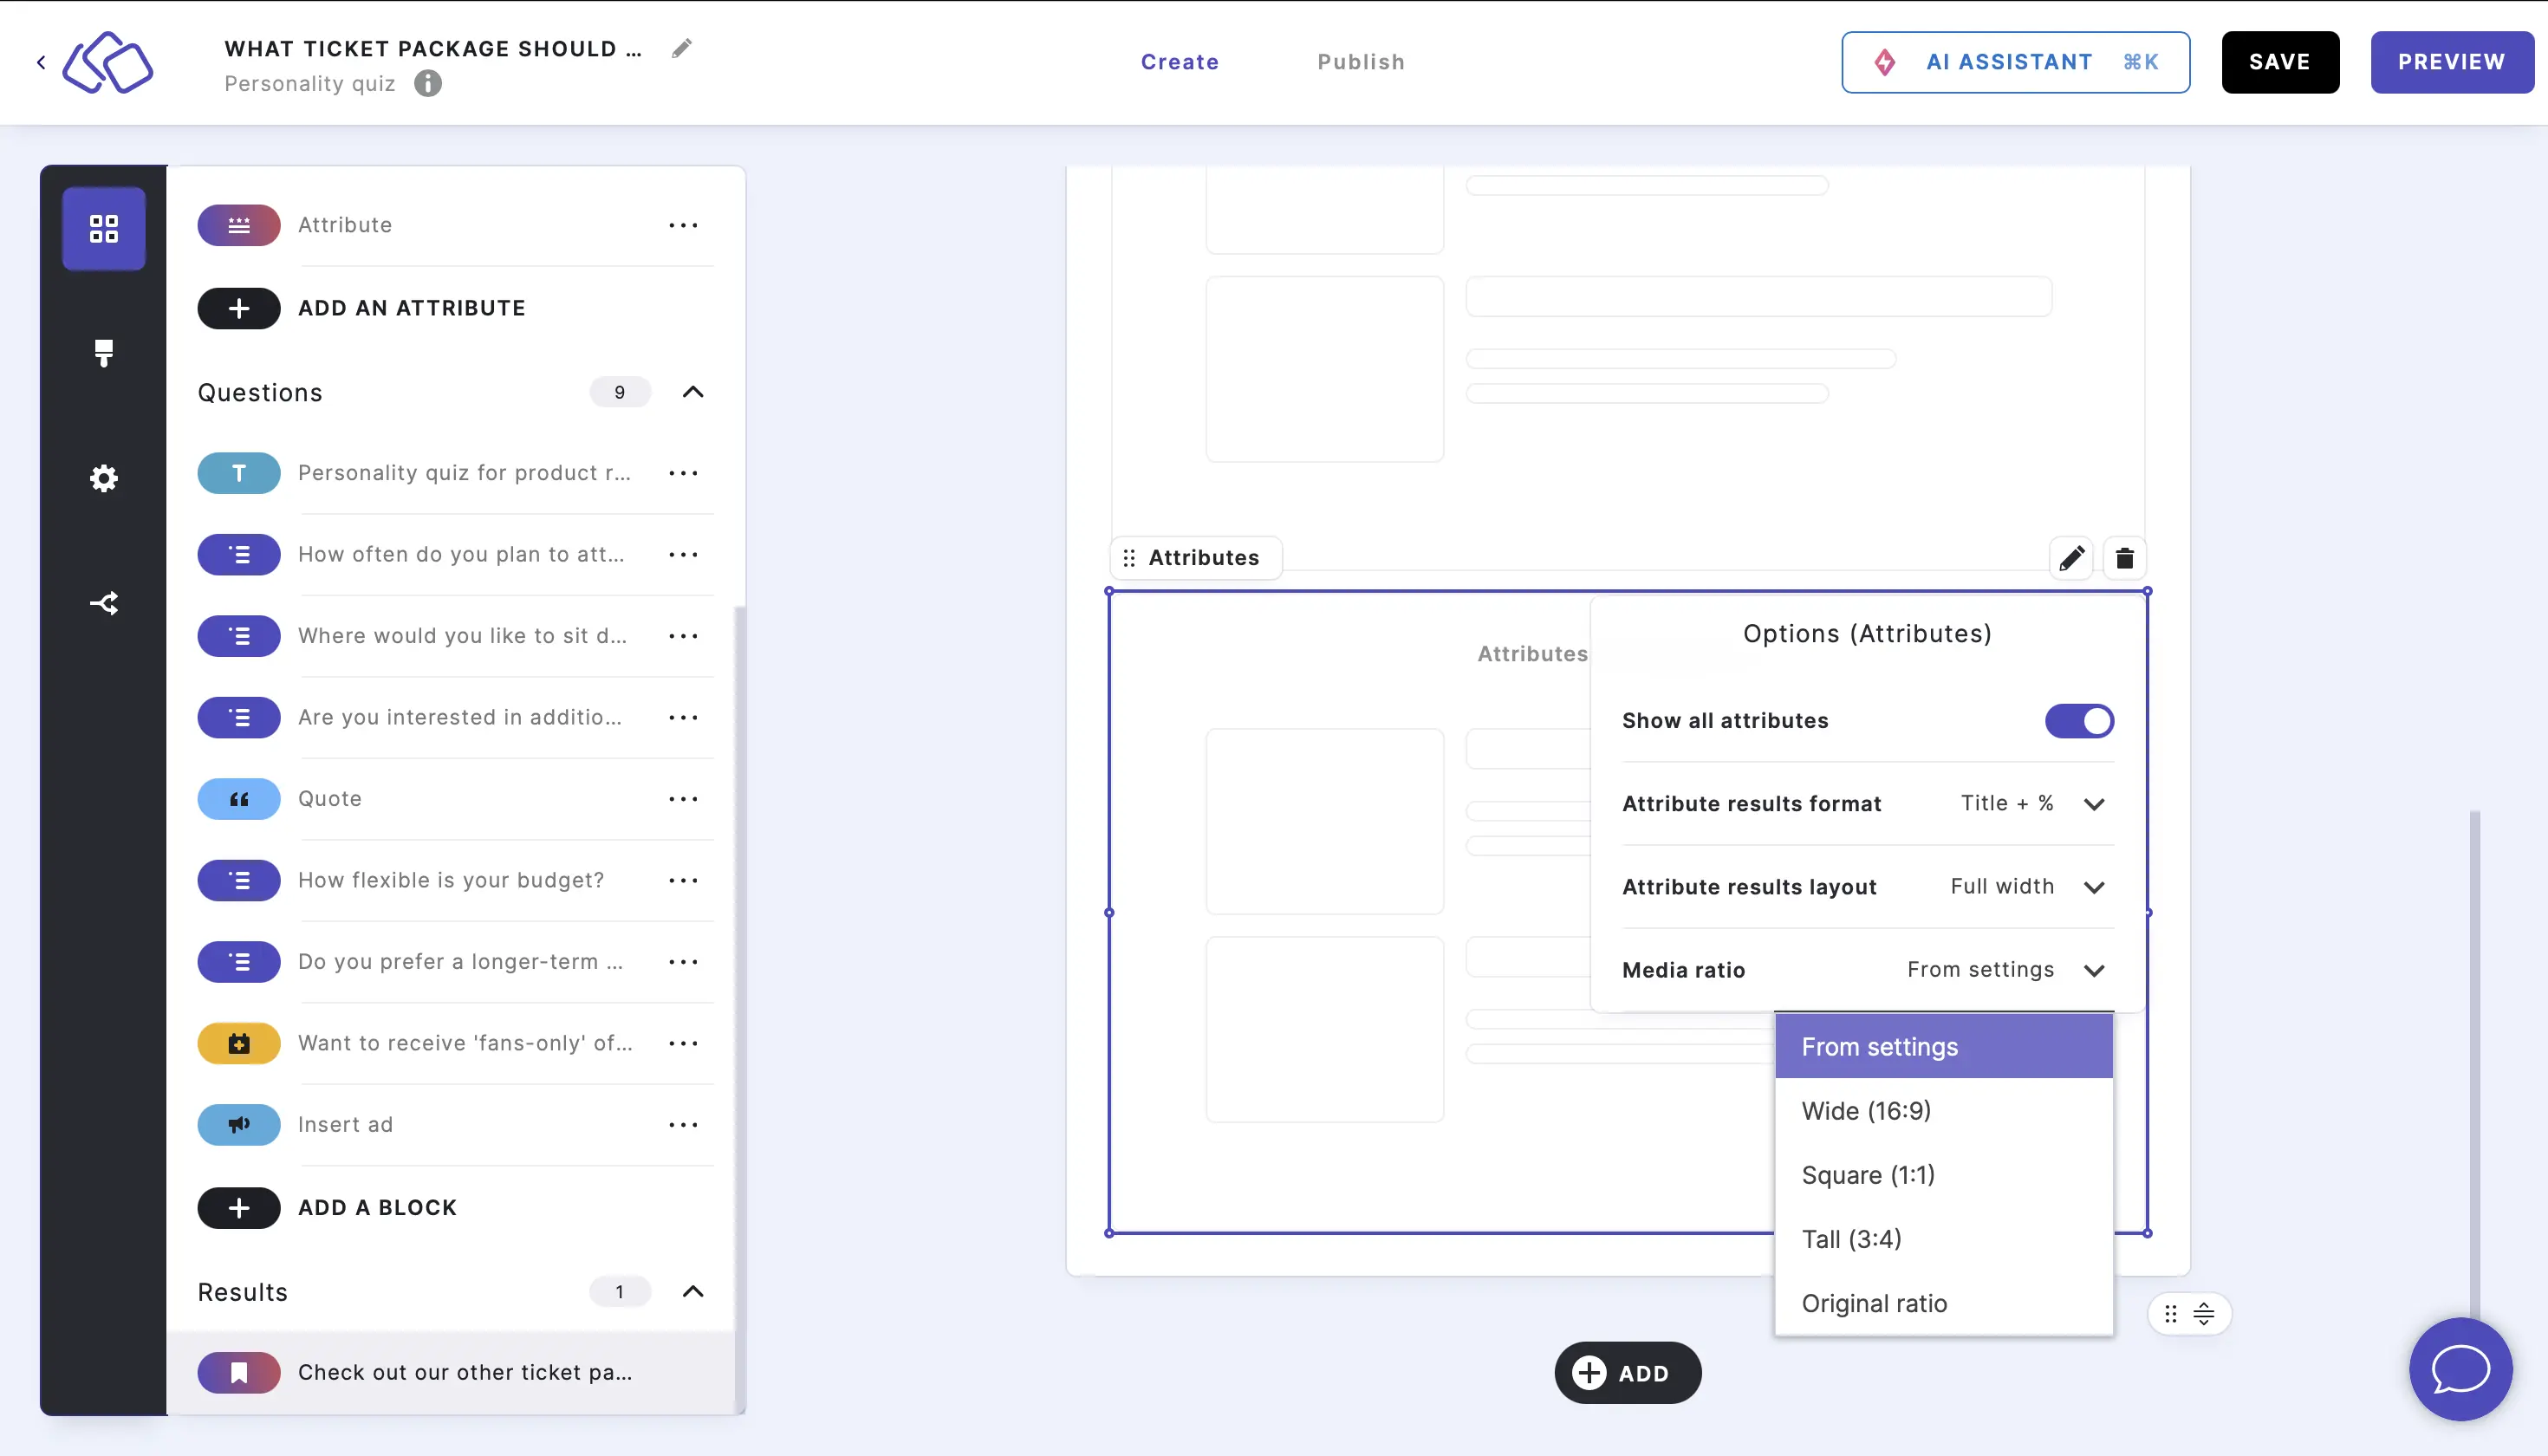Switch to the Create tab

(x=1181, y=62)
